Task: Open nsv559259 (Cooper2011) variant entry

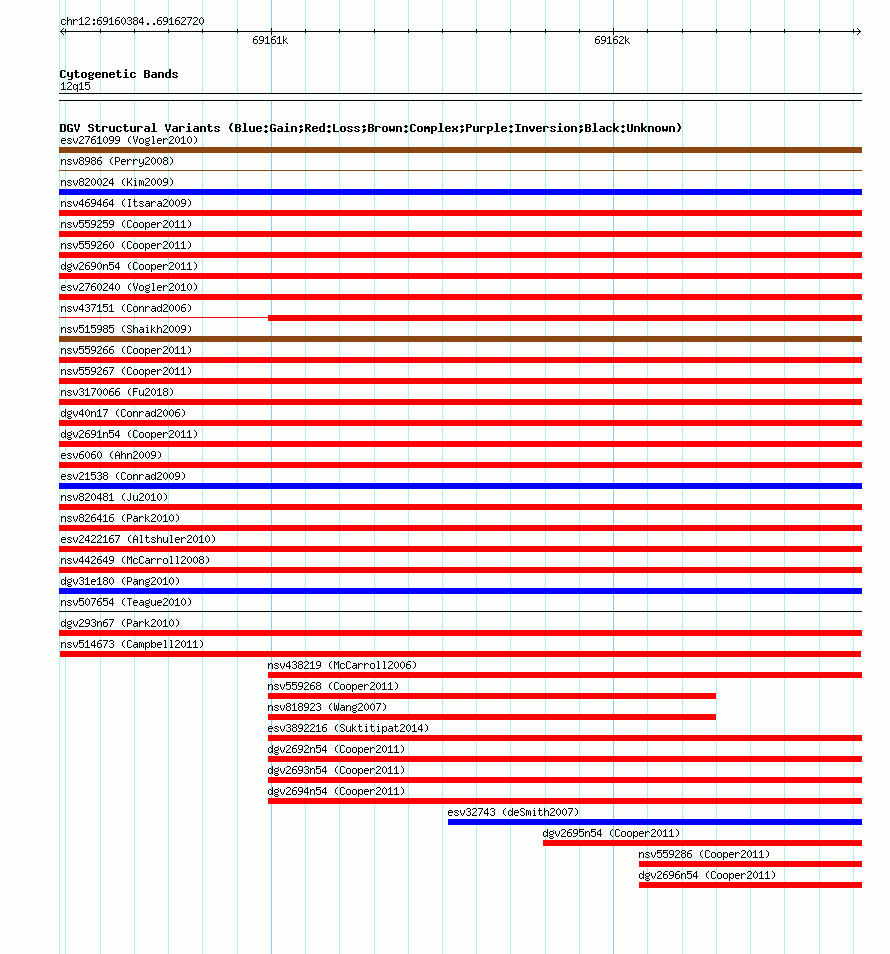Action: pos(126,225)
